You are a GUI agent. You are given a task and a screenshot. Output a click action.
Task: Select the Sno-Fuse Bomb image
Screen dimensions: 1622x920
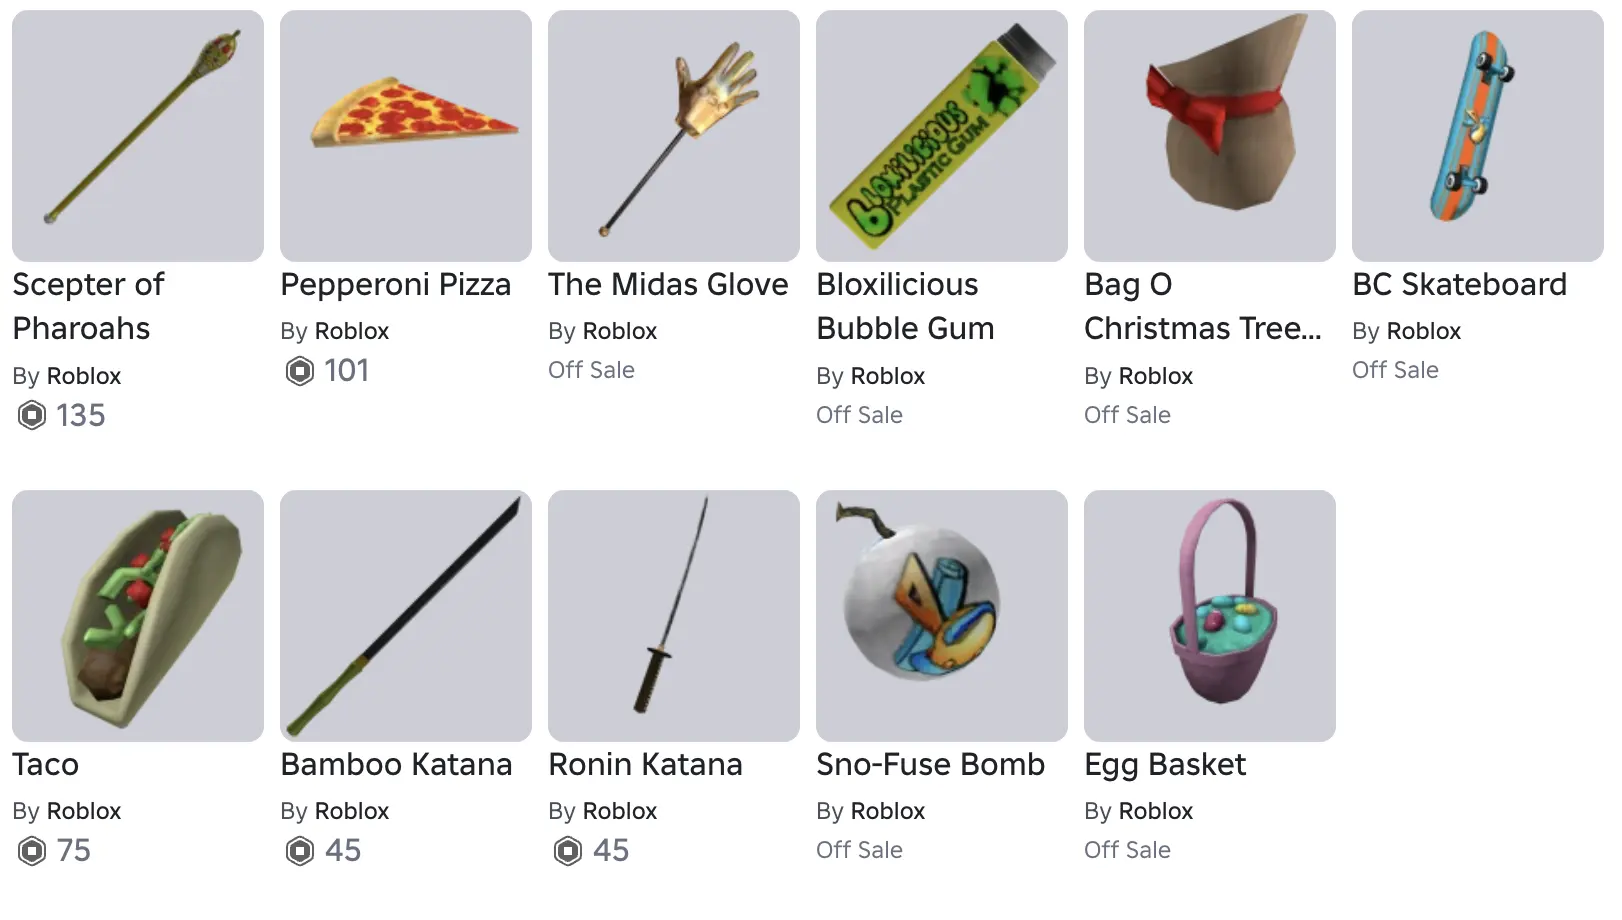[942, 616]
